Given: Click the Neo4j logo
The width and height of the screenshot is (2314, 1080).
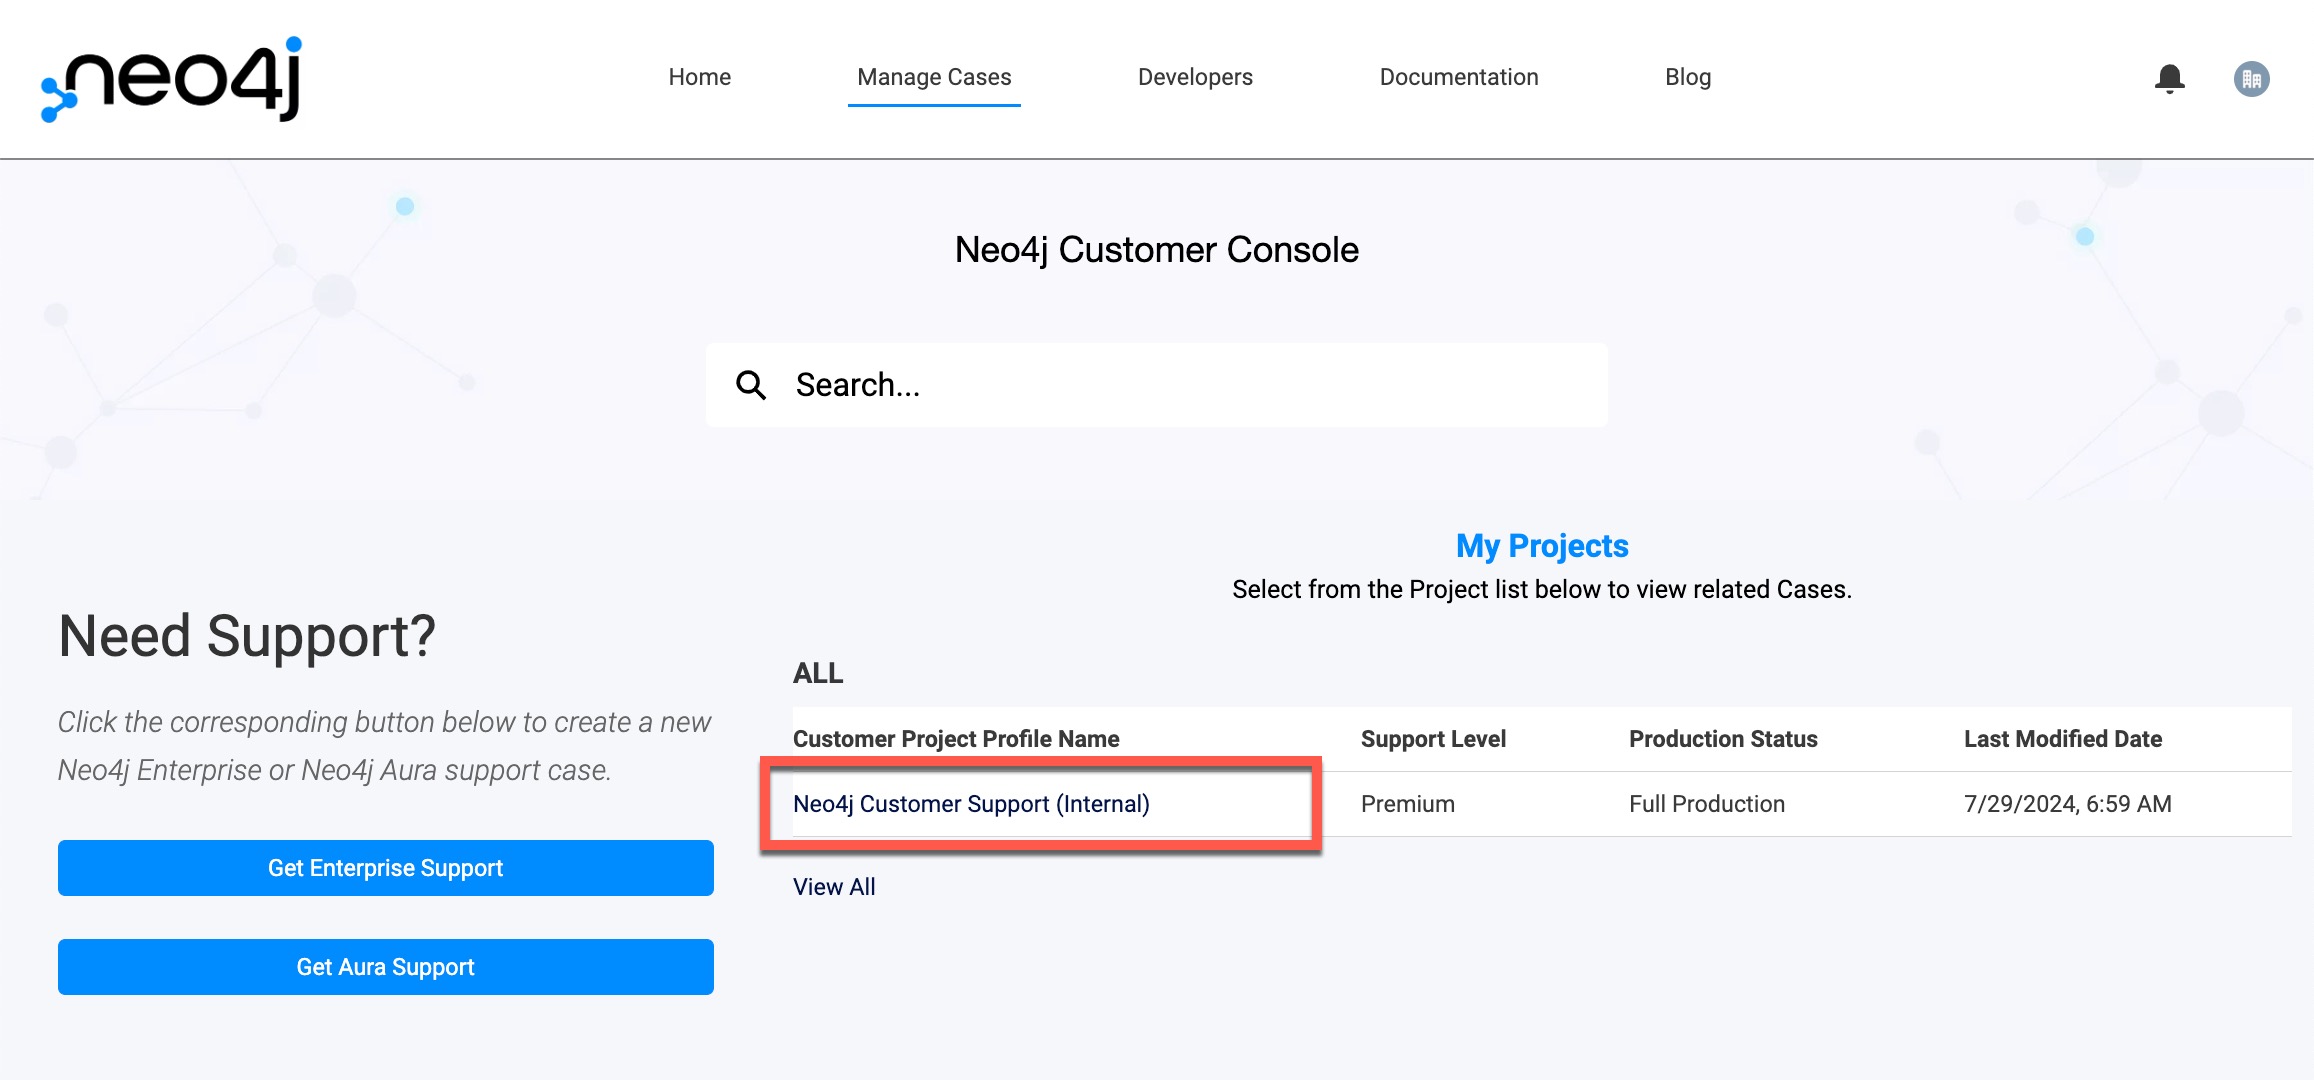Looking at the screenshot, I should point(171,79).
